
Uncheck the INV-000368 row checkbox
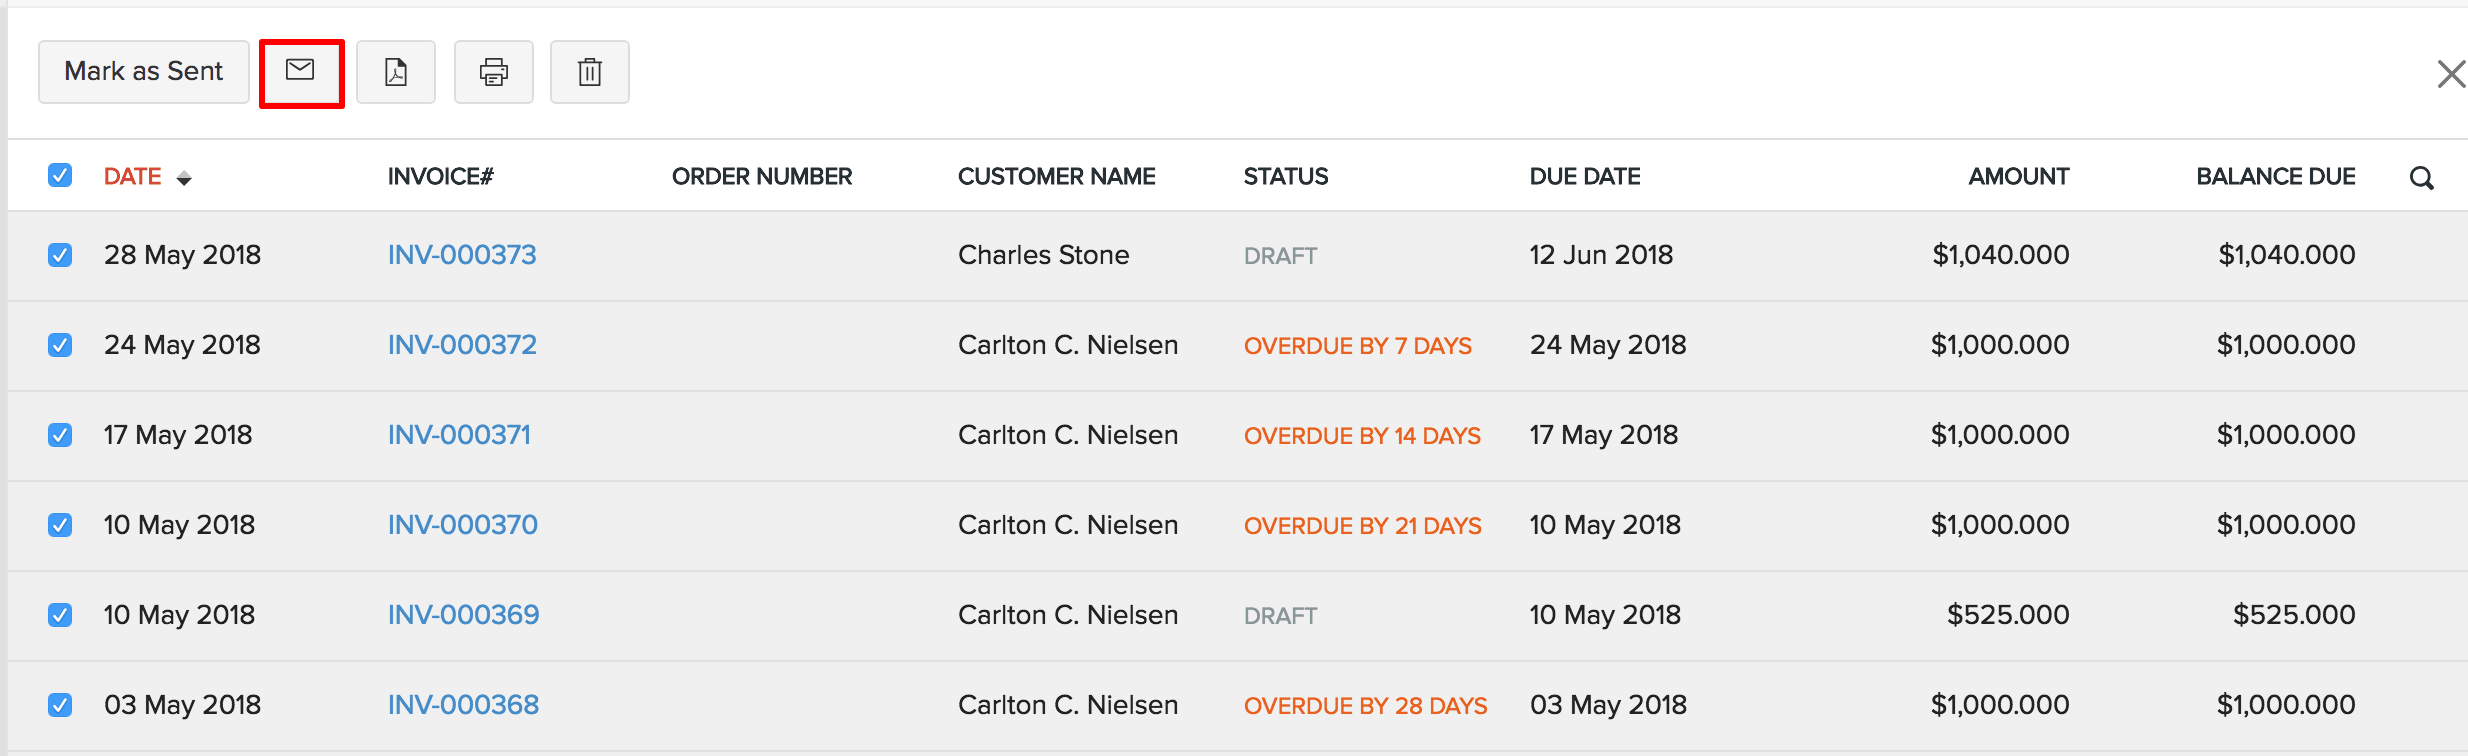point(60,705)
